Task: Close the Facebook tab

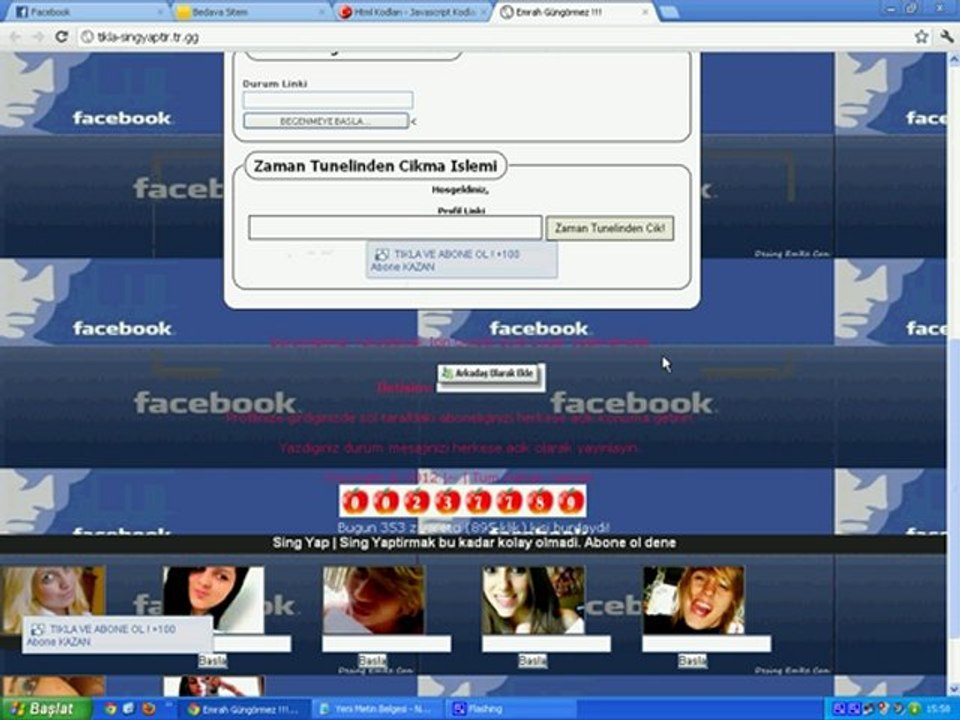Action: (160, 12)
